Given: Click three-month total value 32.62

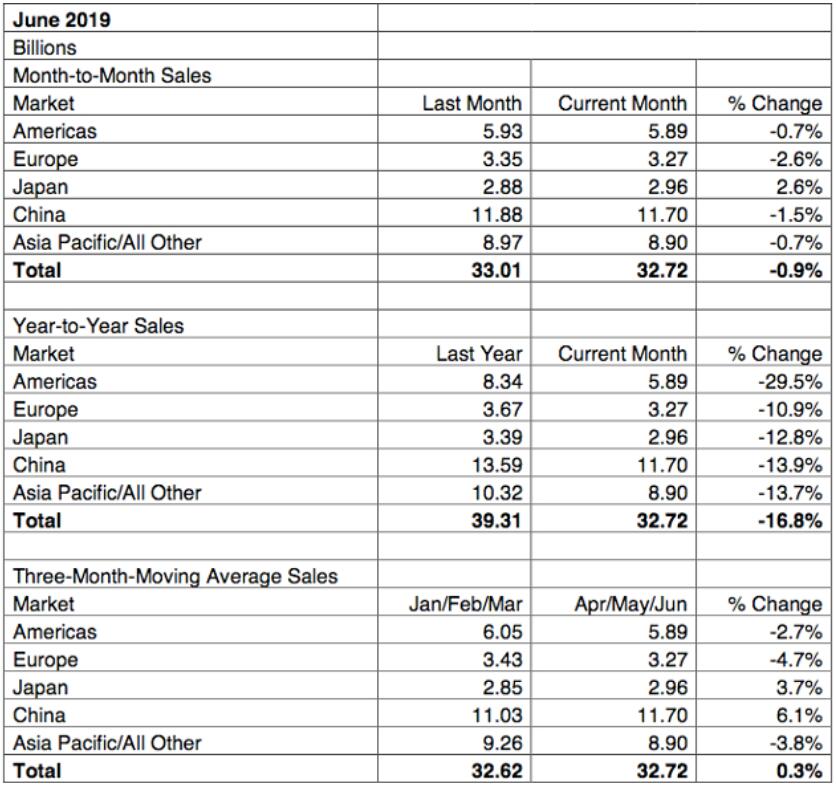Looking at the screenshot, I should point(454,770).
